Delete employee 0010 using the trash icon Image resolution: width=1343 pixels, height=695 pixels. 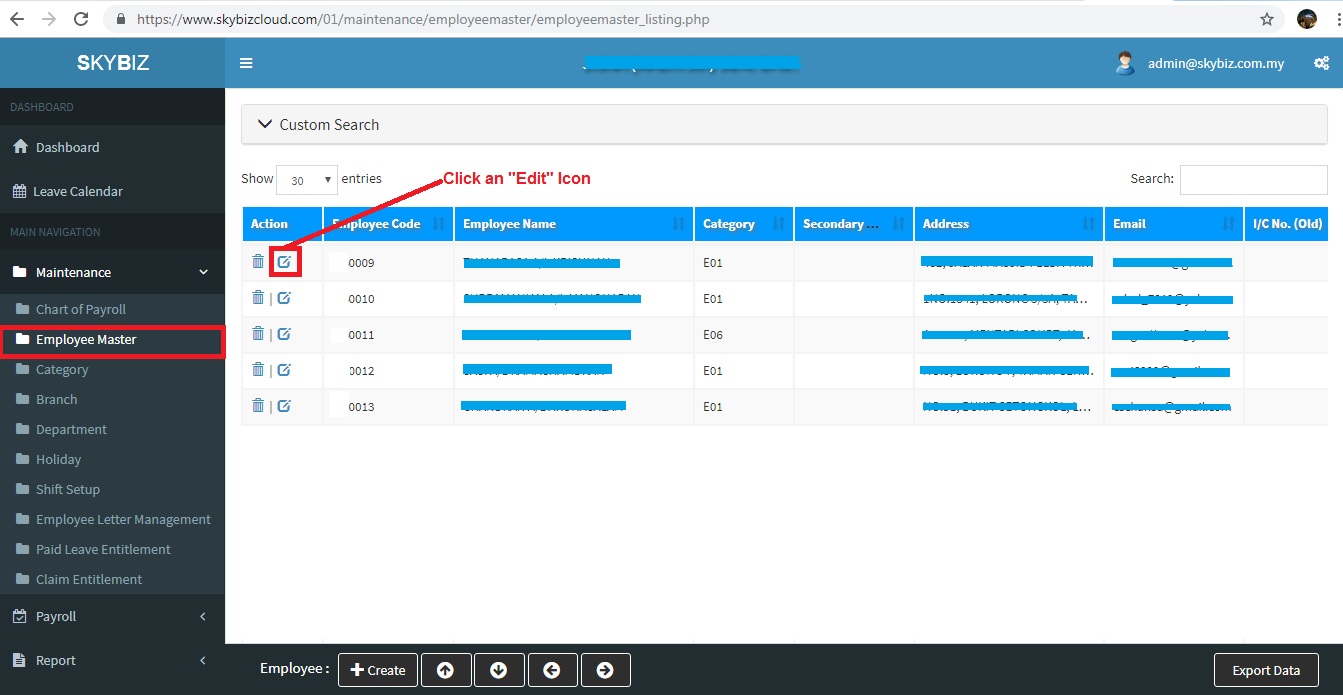258,298
